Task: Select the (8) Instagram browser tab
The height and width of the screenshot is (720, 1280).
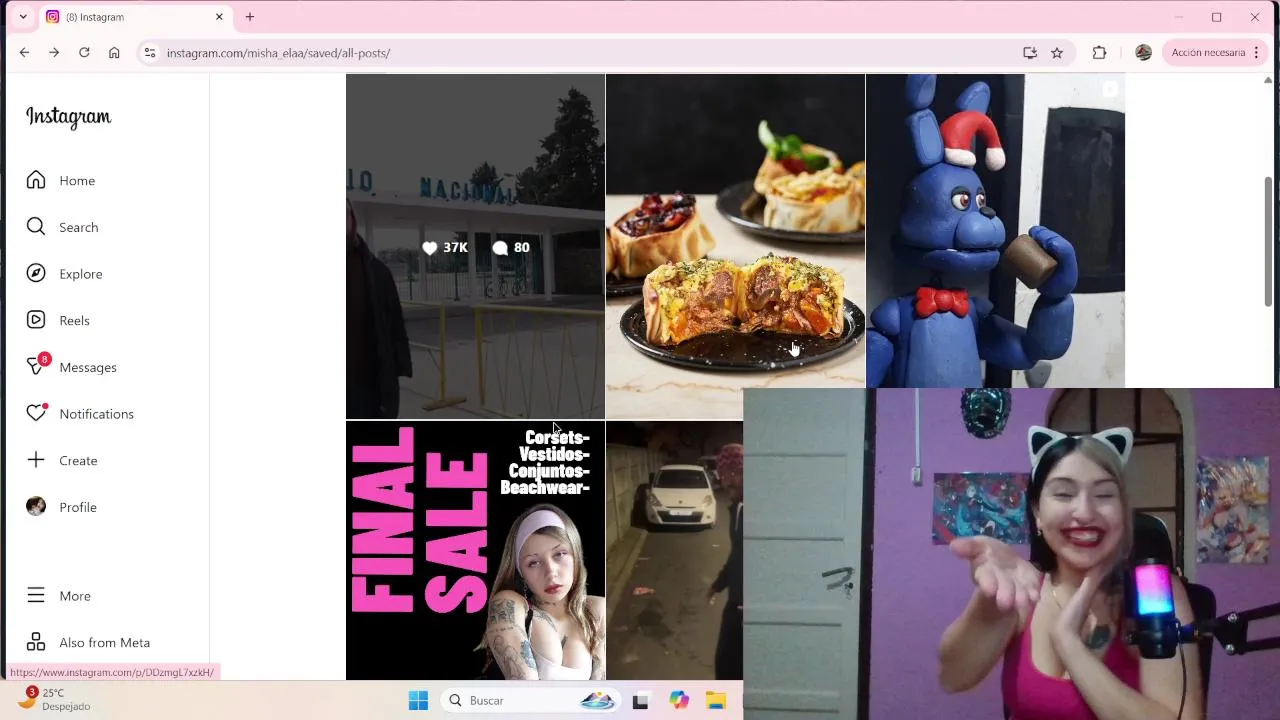Action: tap(135, 17)
